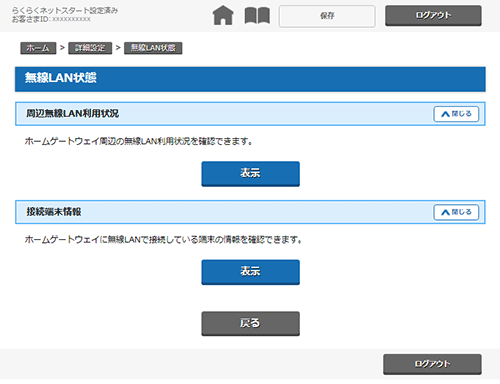The width and height of the screenshot is (500, 384).
Task: Click the 戻る back button
Action: [250, 323]
